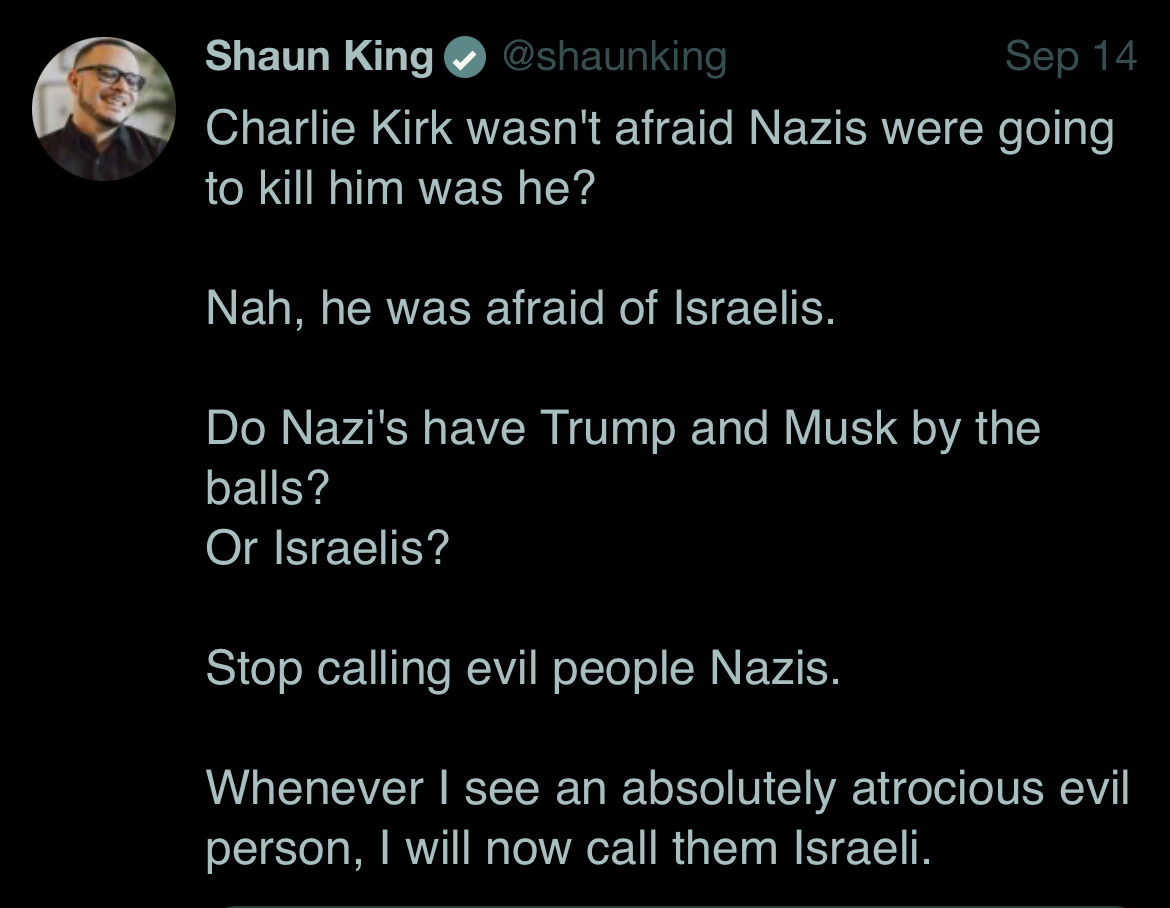
Task: Click the final line 'person, I will now call them Israeli.'
Action: (x=569, y=850)
